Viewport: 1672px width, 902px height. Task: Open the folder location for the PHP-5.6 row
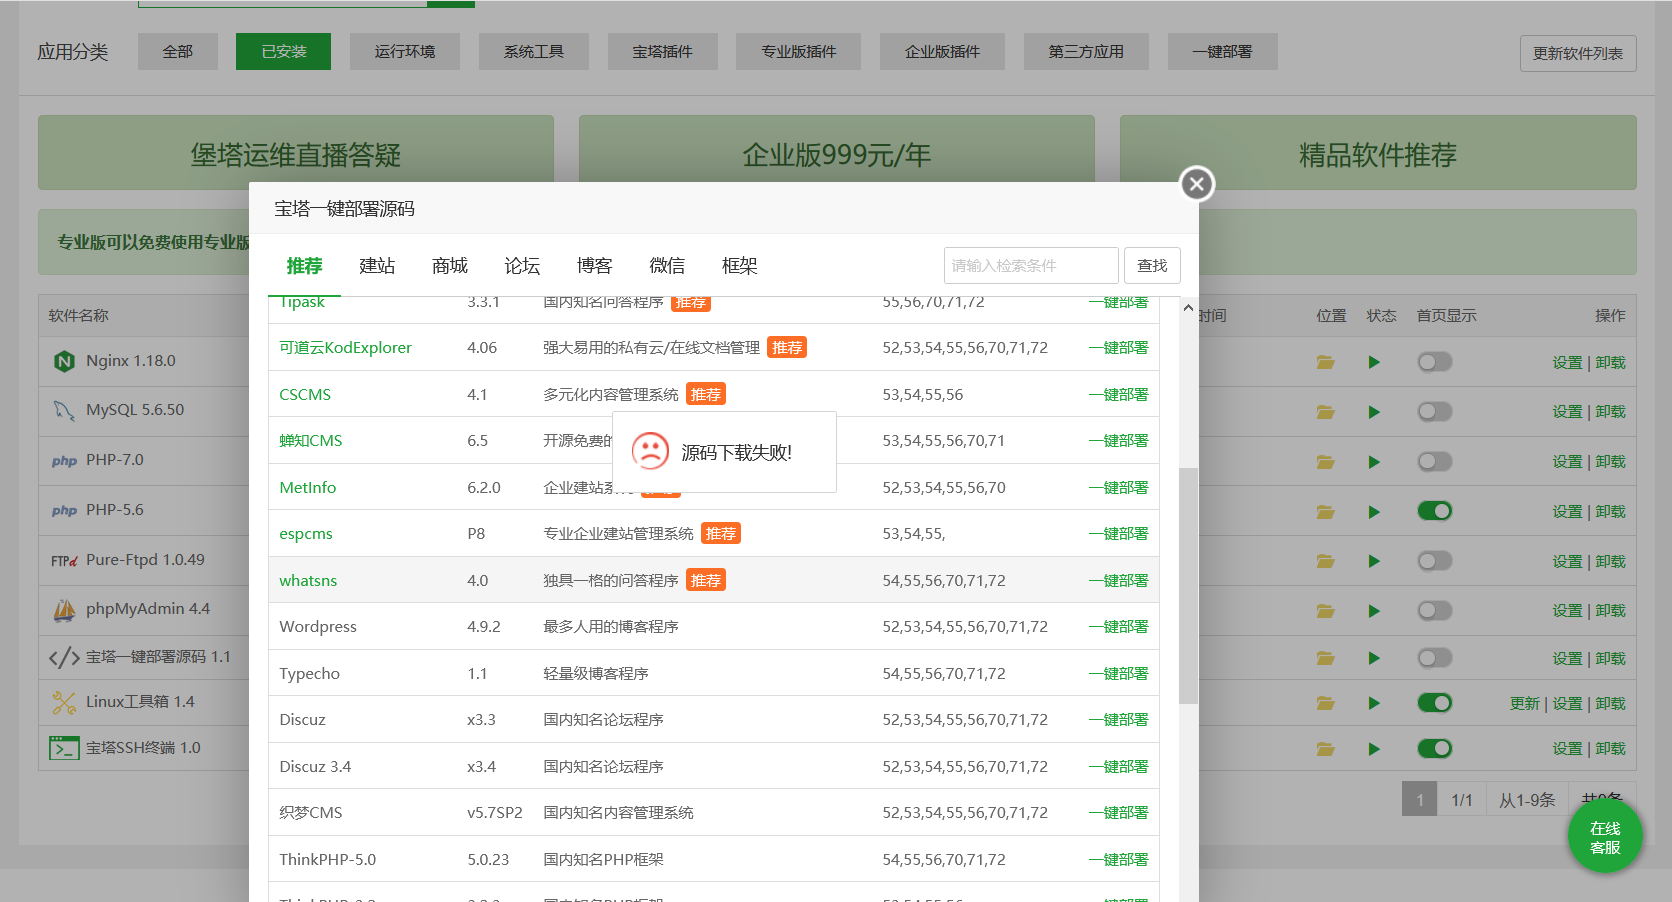click(x=1326, y=512)
